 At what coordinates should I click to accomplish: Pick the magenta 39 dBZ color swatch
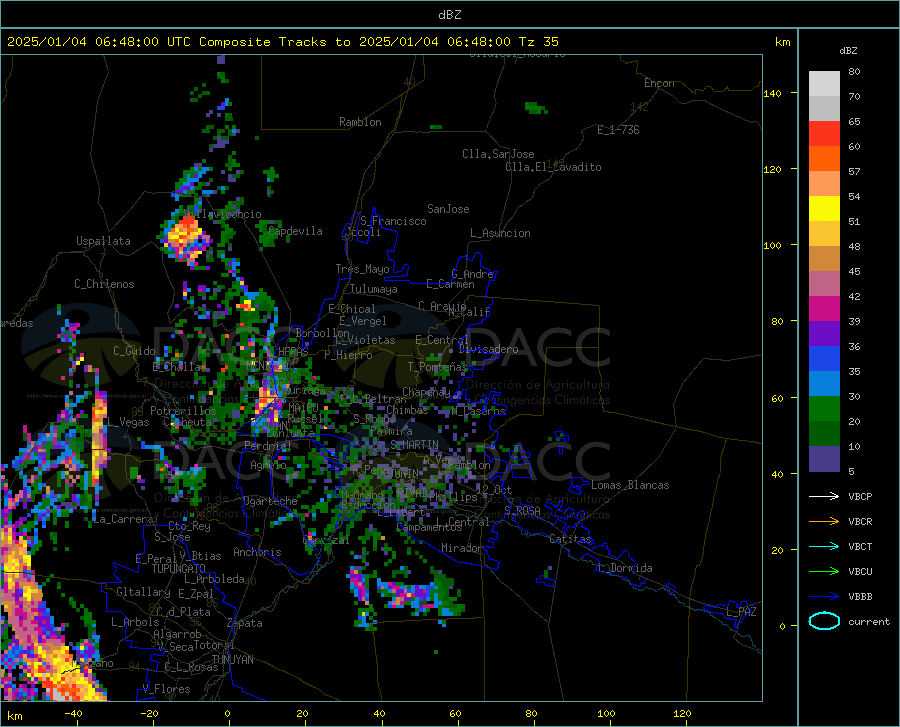tap(824, 309)
